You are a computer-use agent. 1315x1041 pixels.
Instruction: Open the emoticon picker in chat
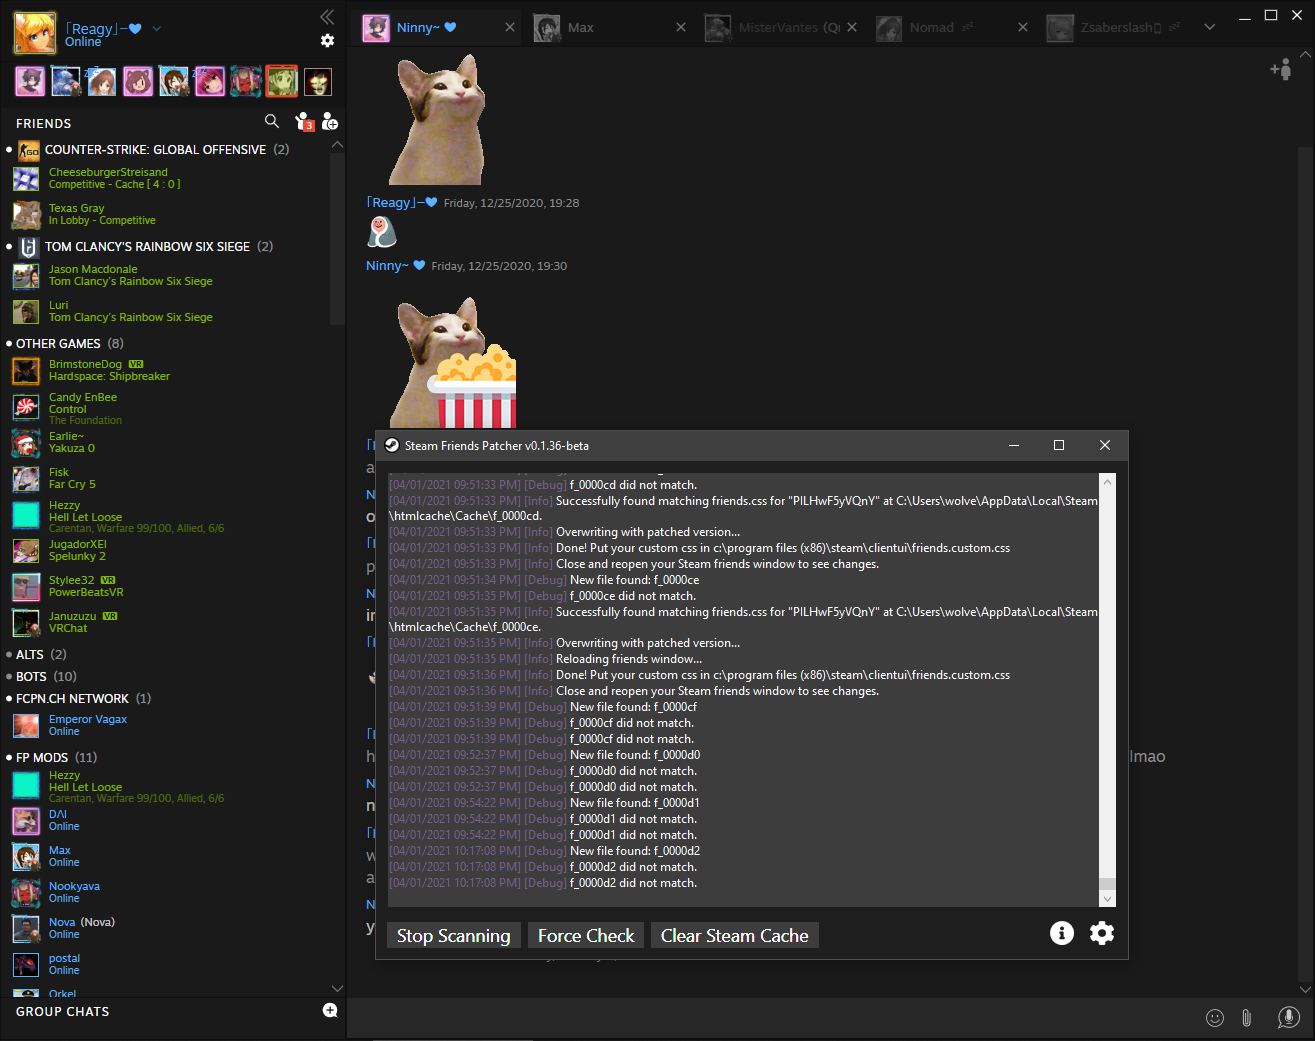(x=1215, y=1018)
